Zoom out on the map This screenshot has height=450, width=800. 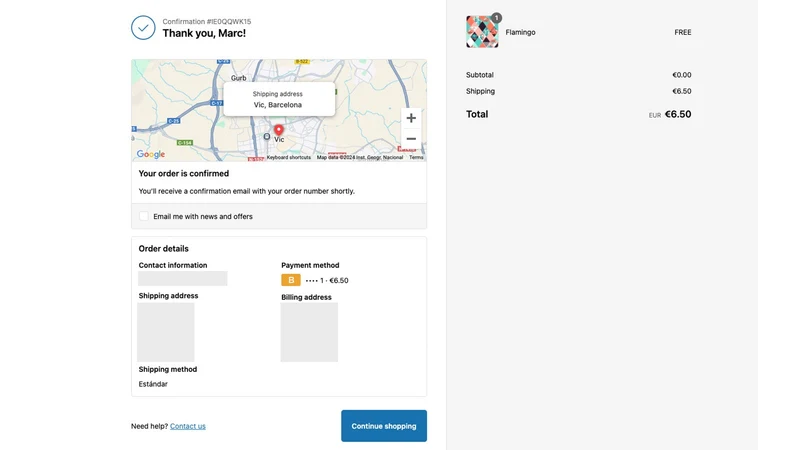[x=411, y=139]
